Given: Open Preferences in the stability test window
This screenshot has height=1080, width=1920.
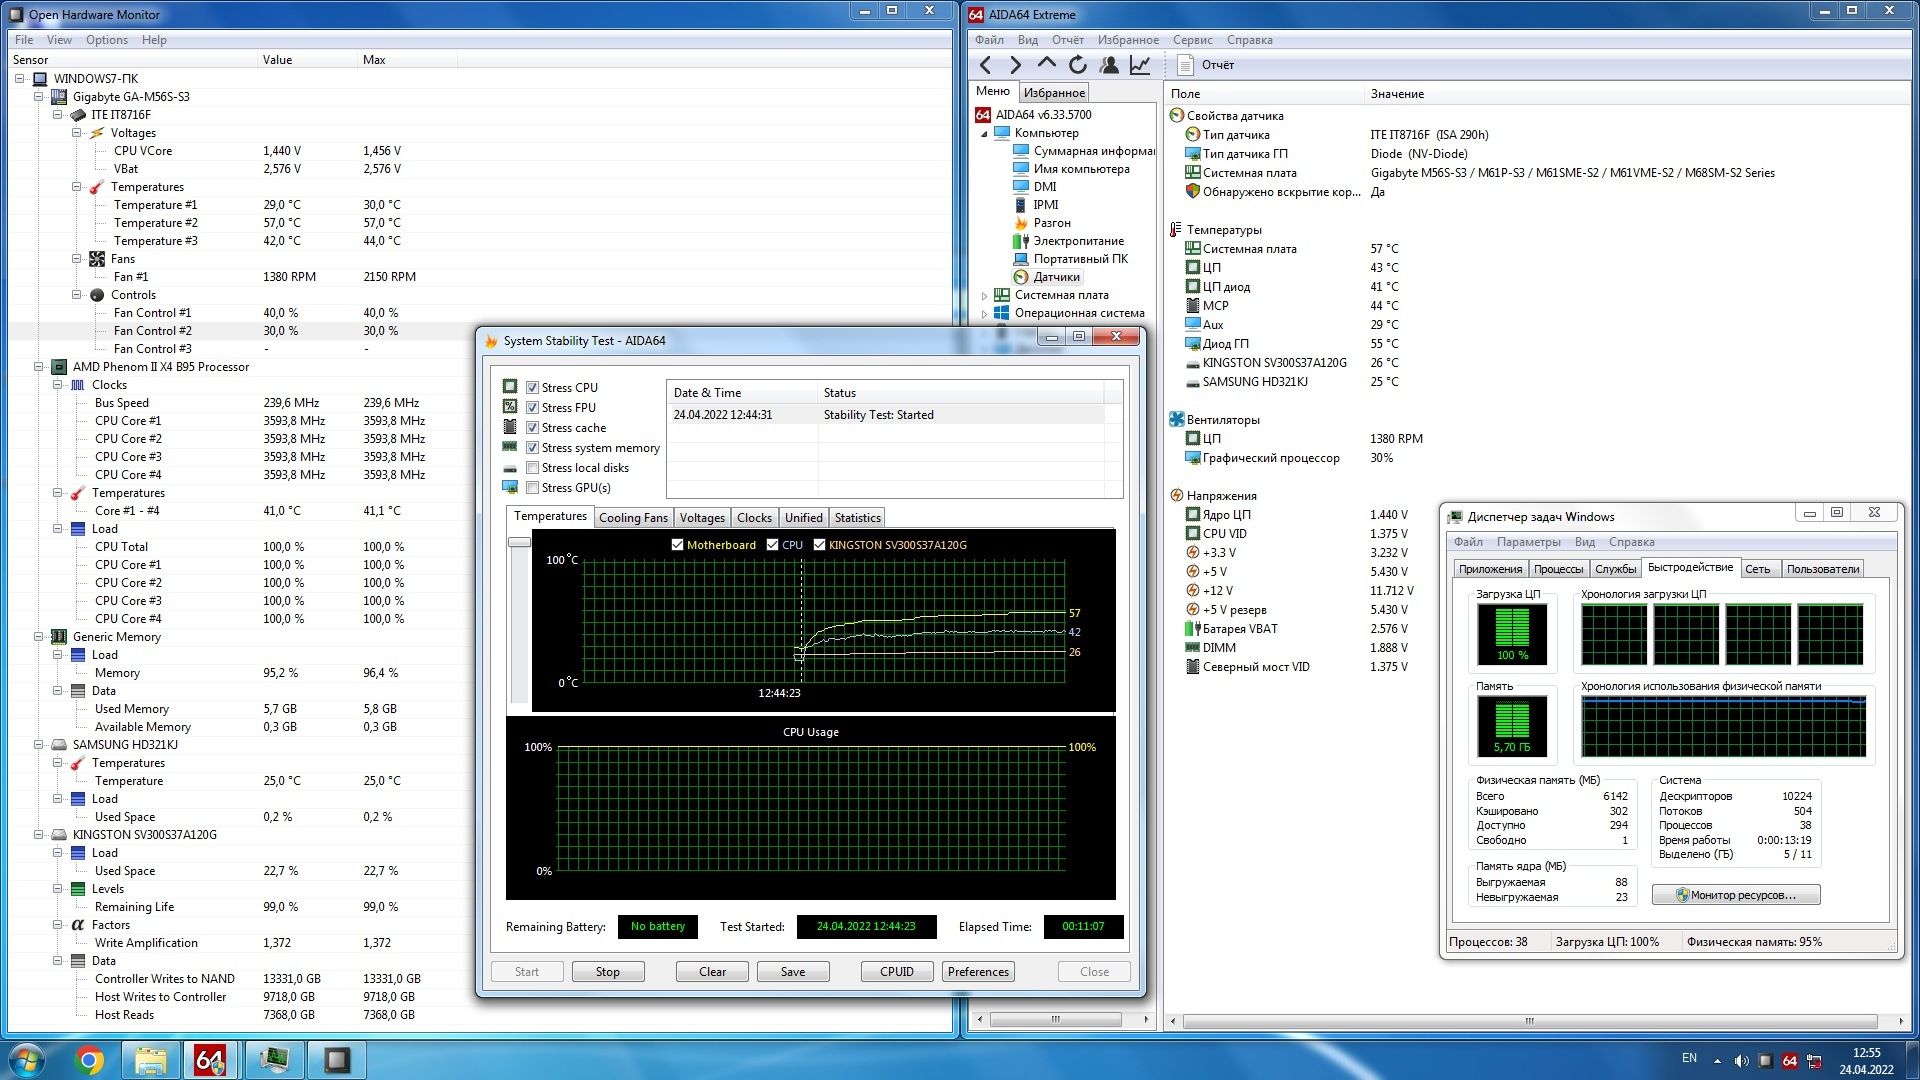Looking at the screenshot, I should point(978,972).
